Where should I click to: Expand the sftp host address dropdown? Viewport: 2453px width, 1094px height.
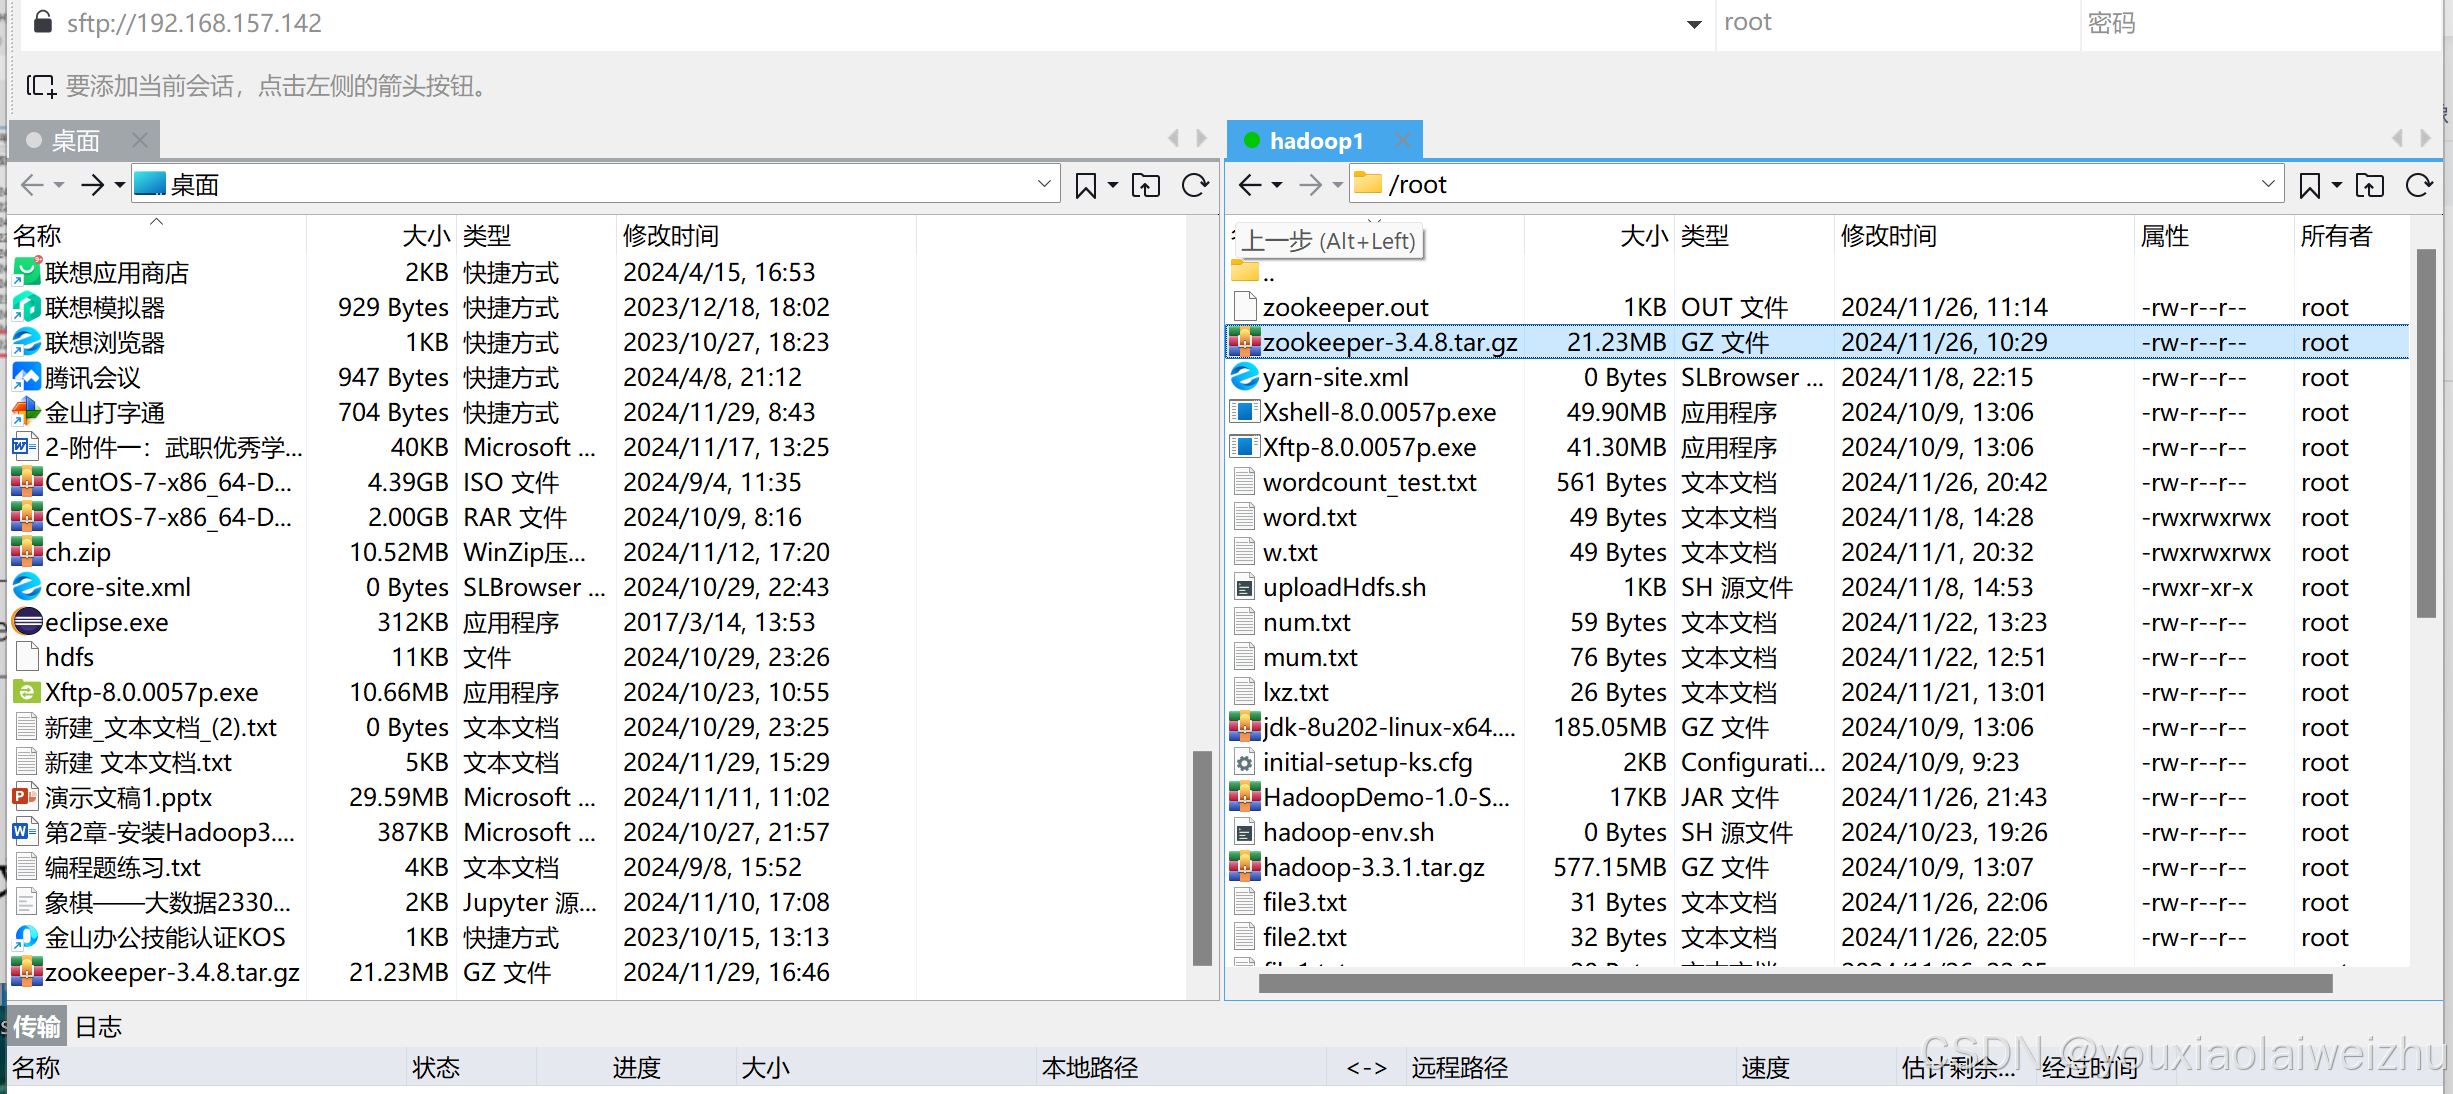click(1694, 24)
